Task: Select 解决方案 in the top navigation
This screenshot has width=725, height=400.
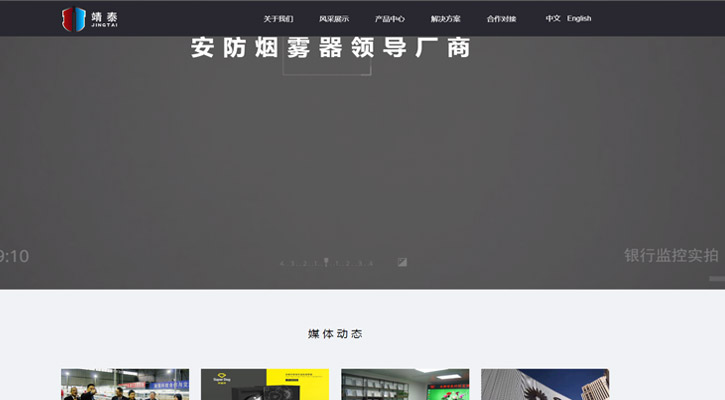Action: [x=446, y=19]
